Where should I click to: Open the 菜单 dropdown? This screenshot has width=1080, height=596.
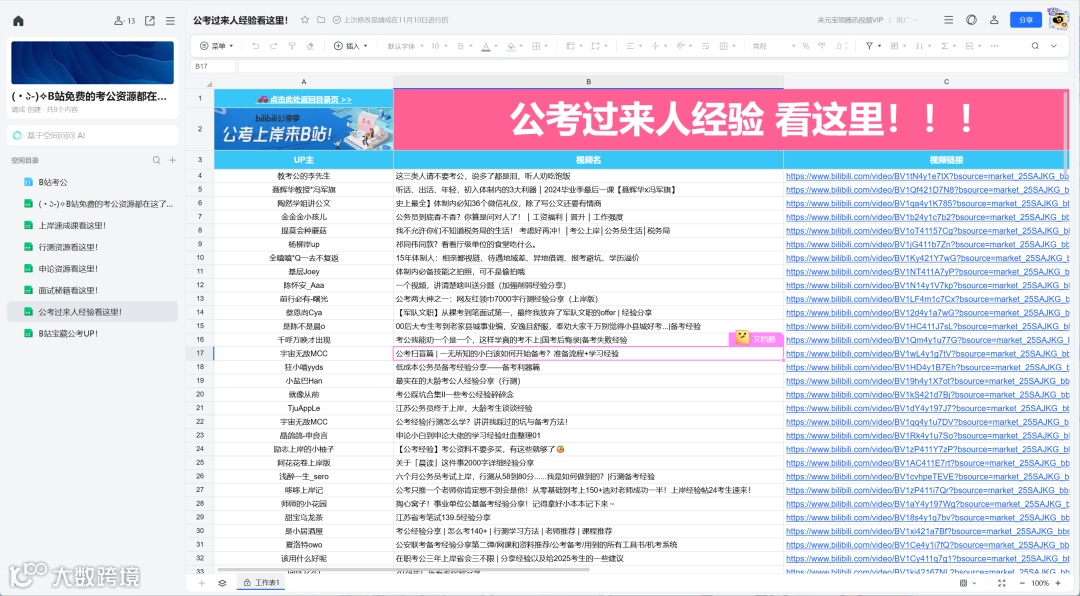216,46
